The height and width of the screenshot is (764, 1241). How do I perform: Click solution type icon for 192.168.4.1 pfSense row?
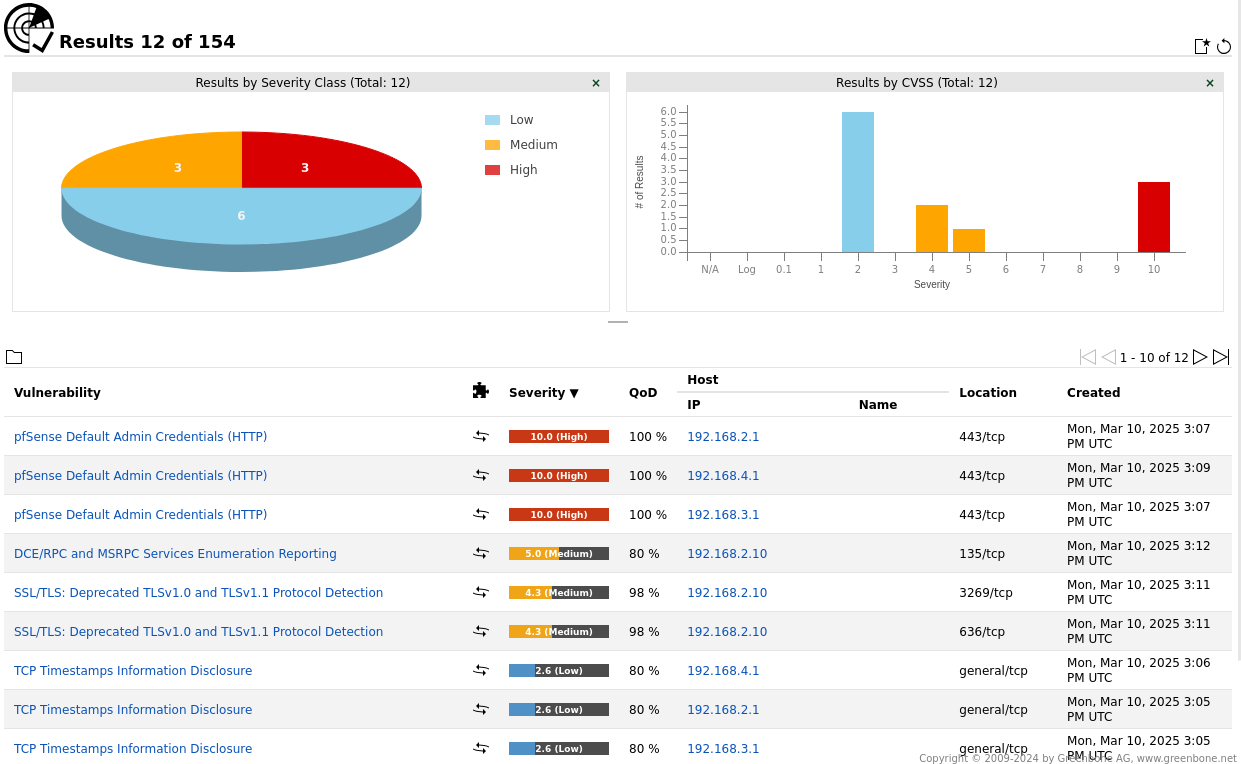point(481,475)
